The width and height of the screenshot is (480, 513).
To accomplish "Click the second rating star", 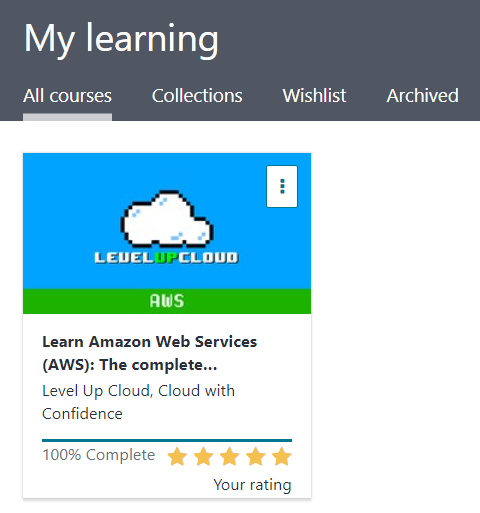I will tap(203, 456).
